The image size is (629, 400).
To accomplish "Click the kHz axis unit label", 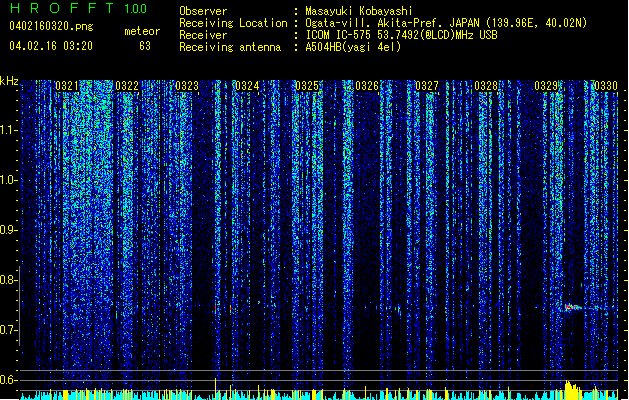I will pos(9,81).
